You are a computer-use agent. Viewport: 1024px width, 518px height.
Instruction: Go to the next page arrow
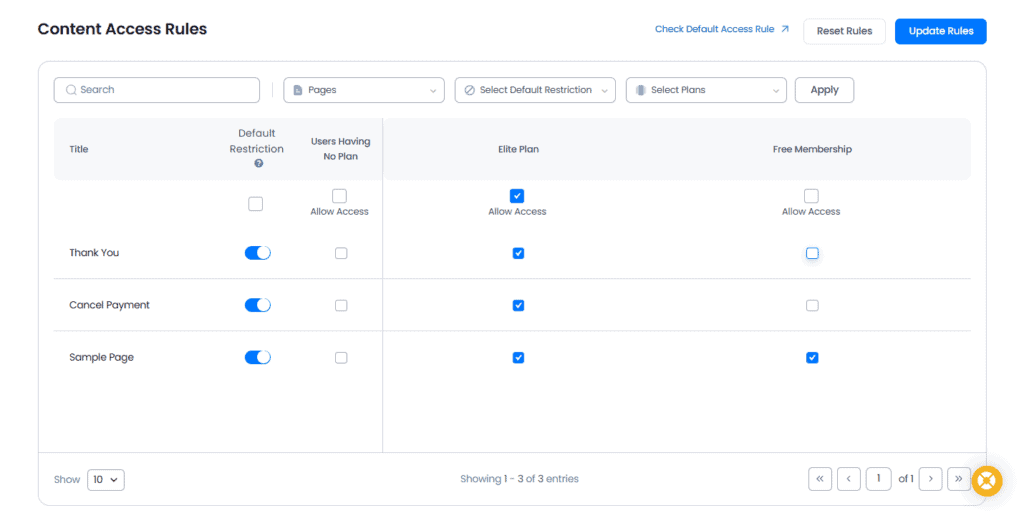point(931,479)
